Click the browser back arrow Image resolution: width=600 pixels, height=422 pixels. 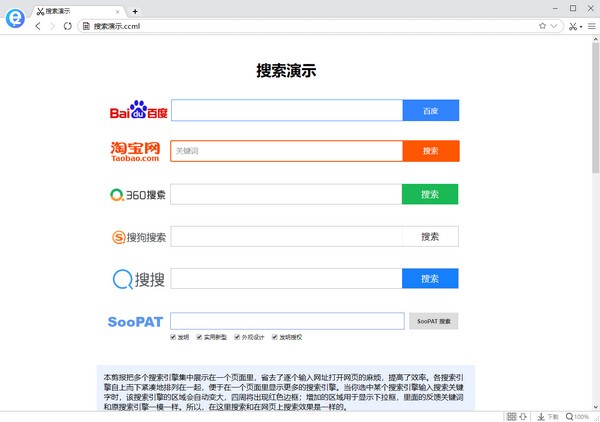(38, 26)
